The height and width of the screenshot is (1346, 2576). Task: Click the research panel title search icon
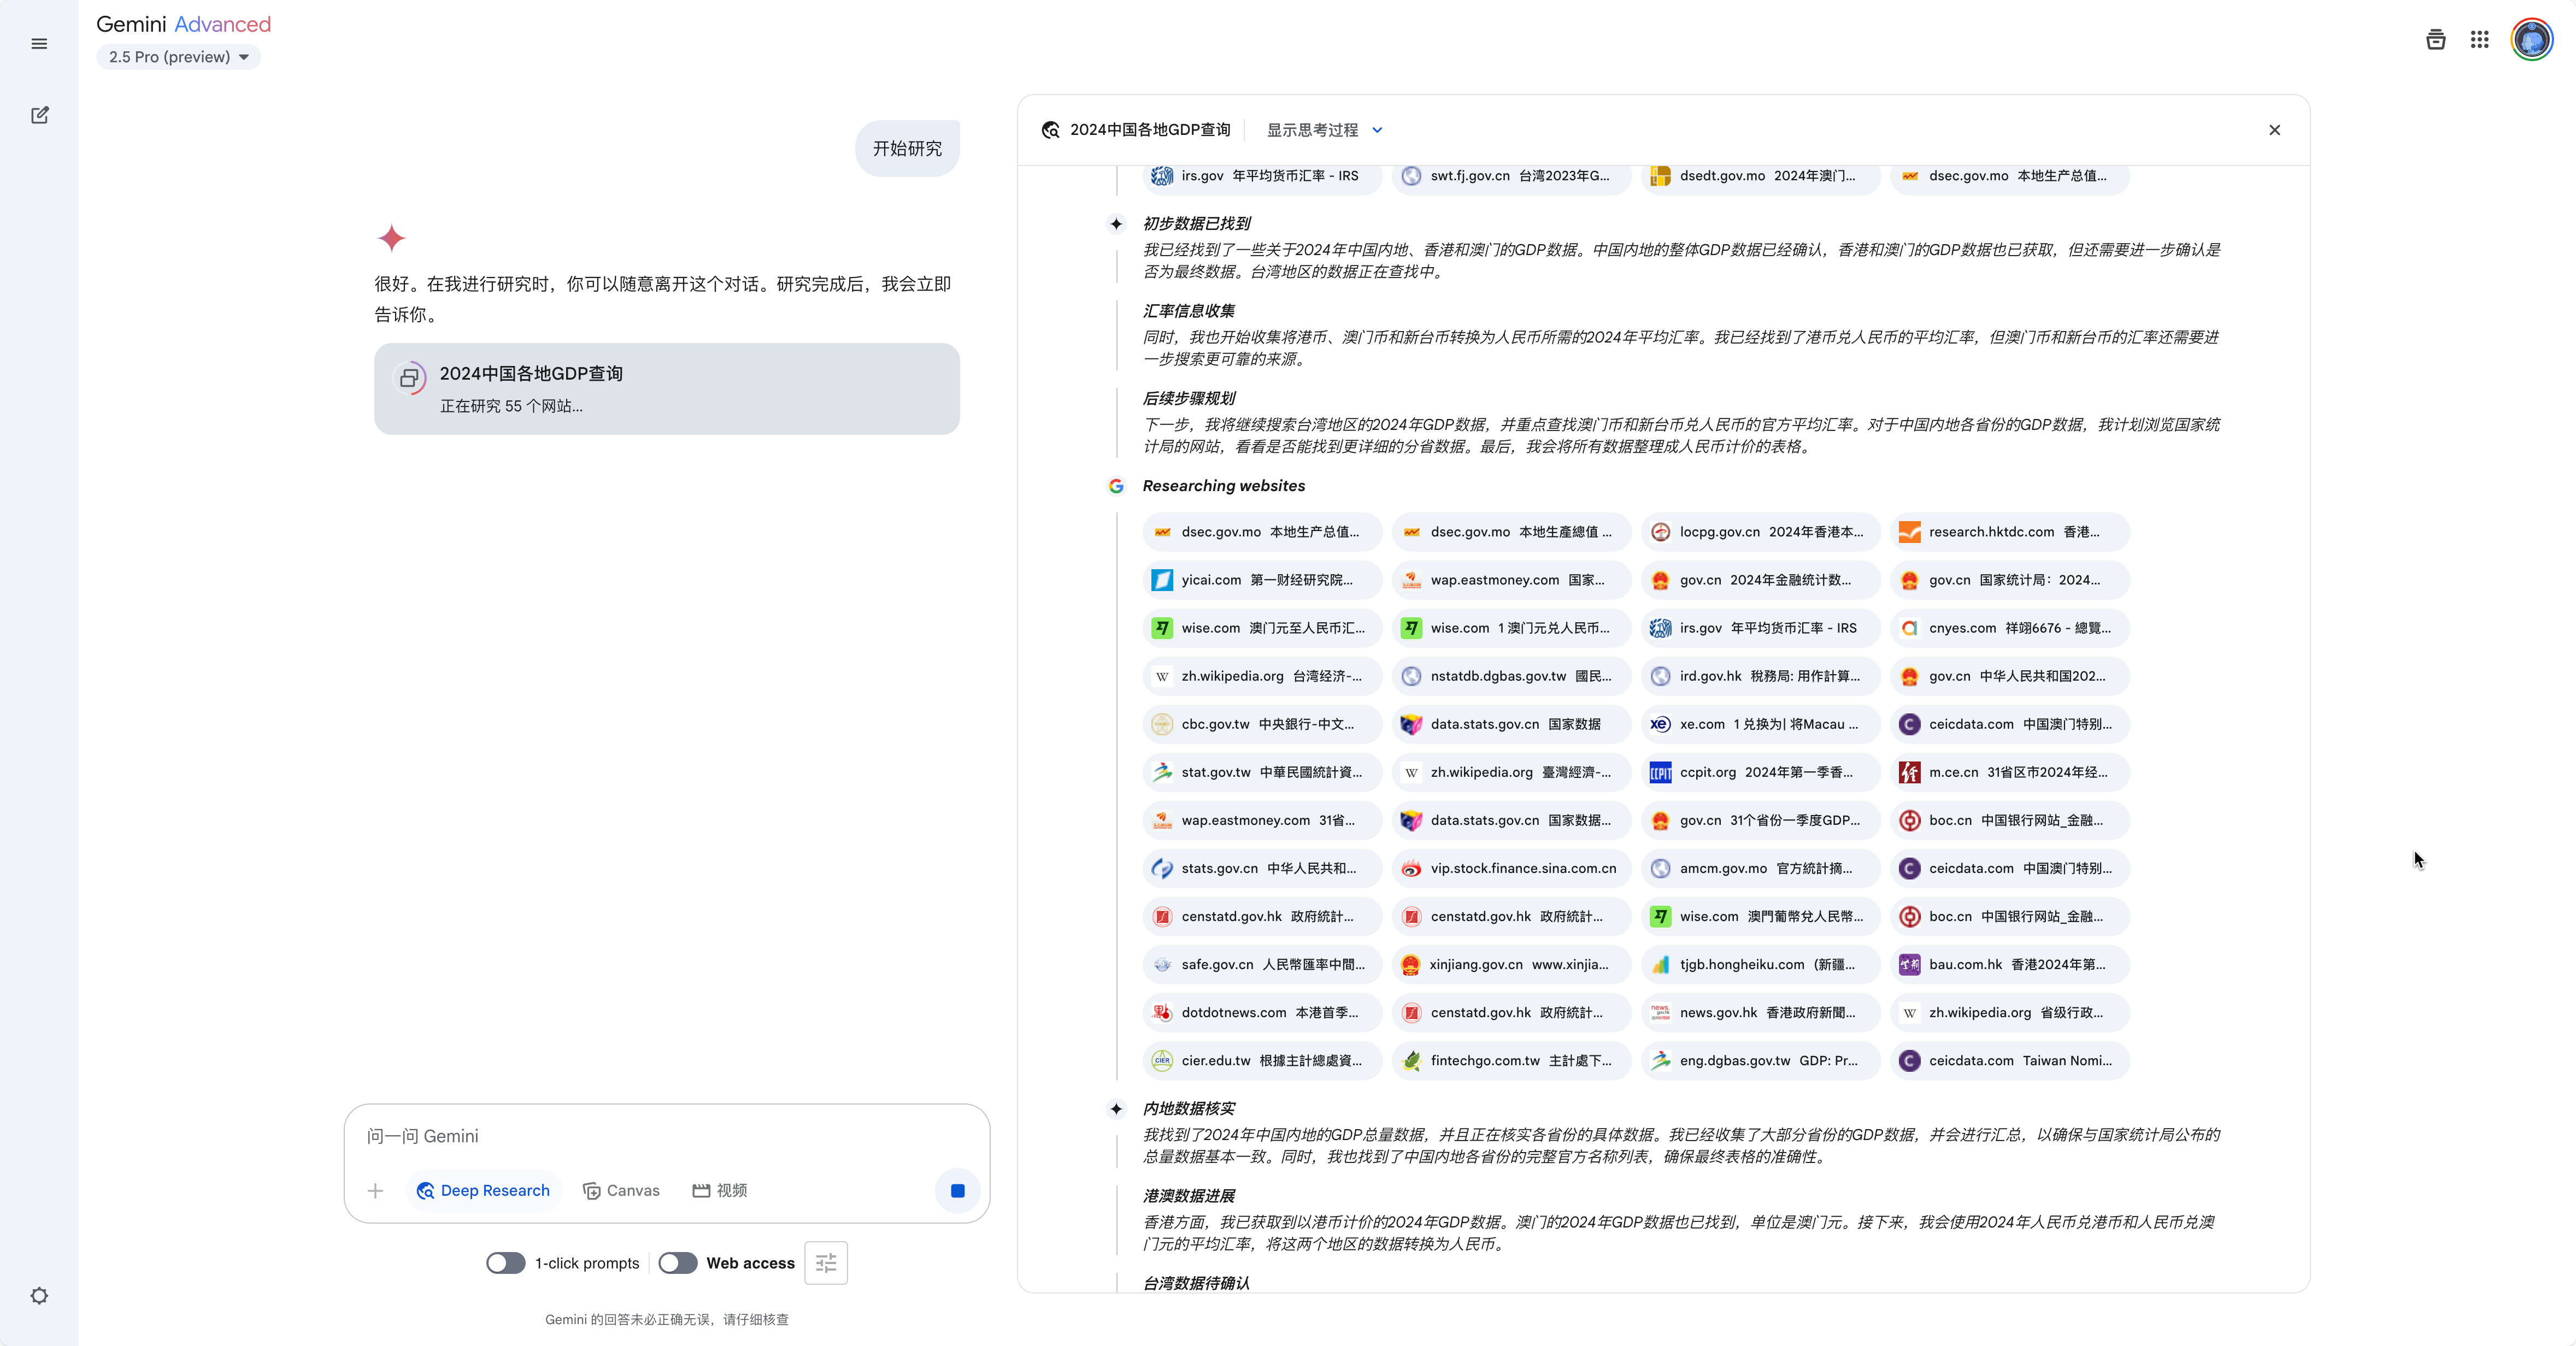(x=1050, y=130)
